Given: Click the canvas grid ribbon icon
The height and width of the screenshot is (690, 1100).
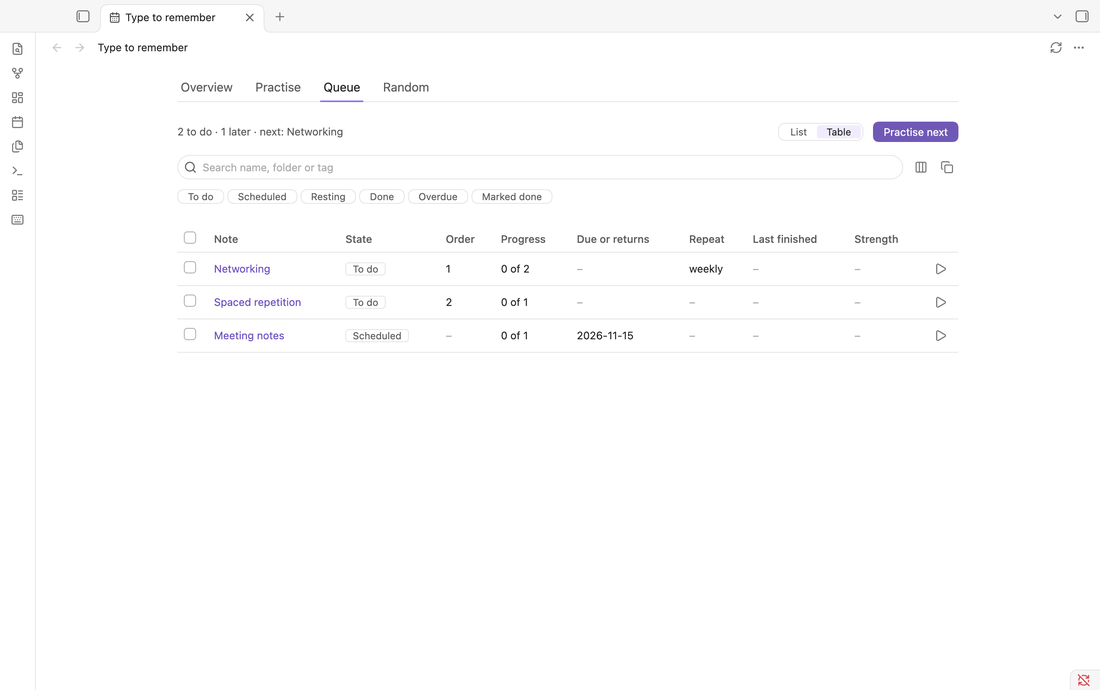Looking at the screenshot, I should click(x=18, y=97).
